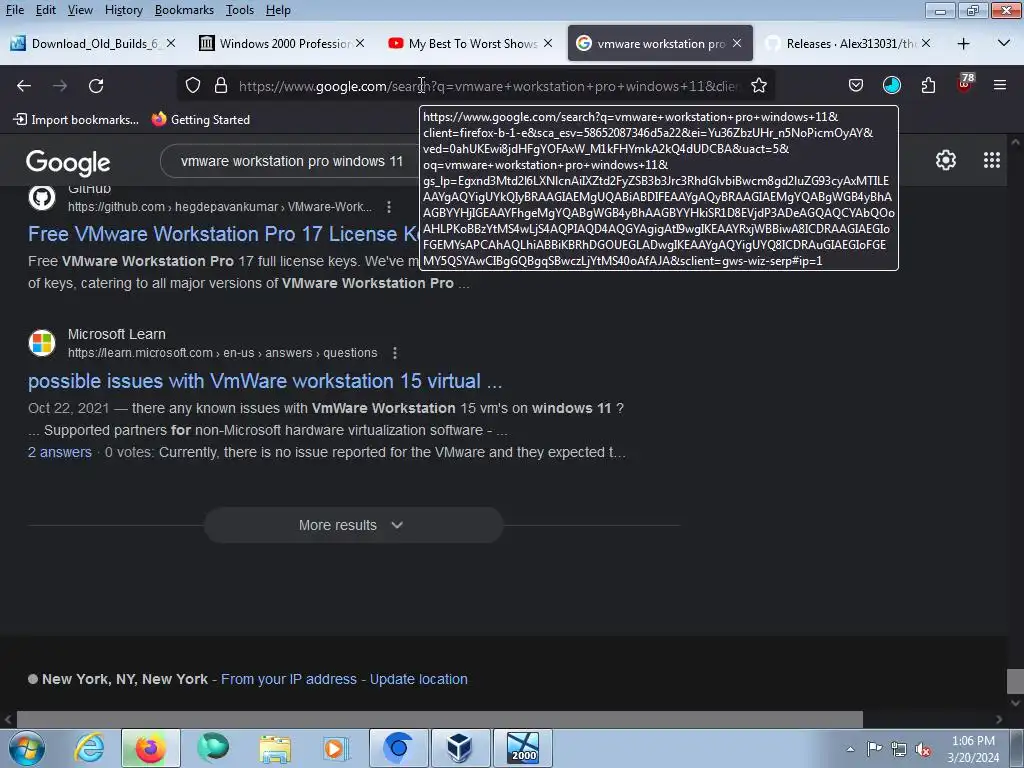This screenshot has width=1024, height=768.
Task: Open the 2000 app in taskbar
Action: point(522,748)
